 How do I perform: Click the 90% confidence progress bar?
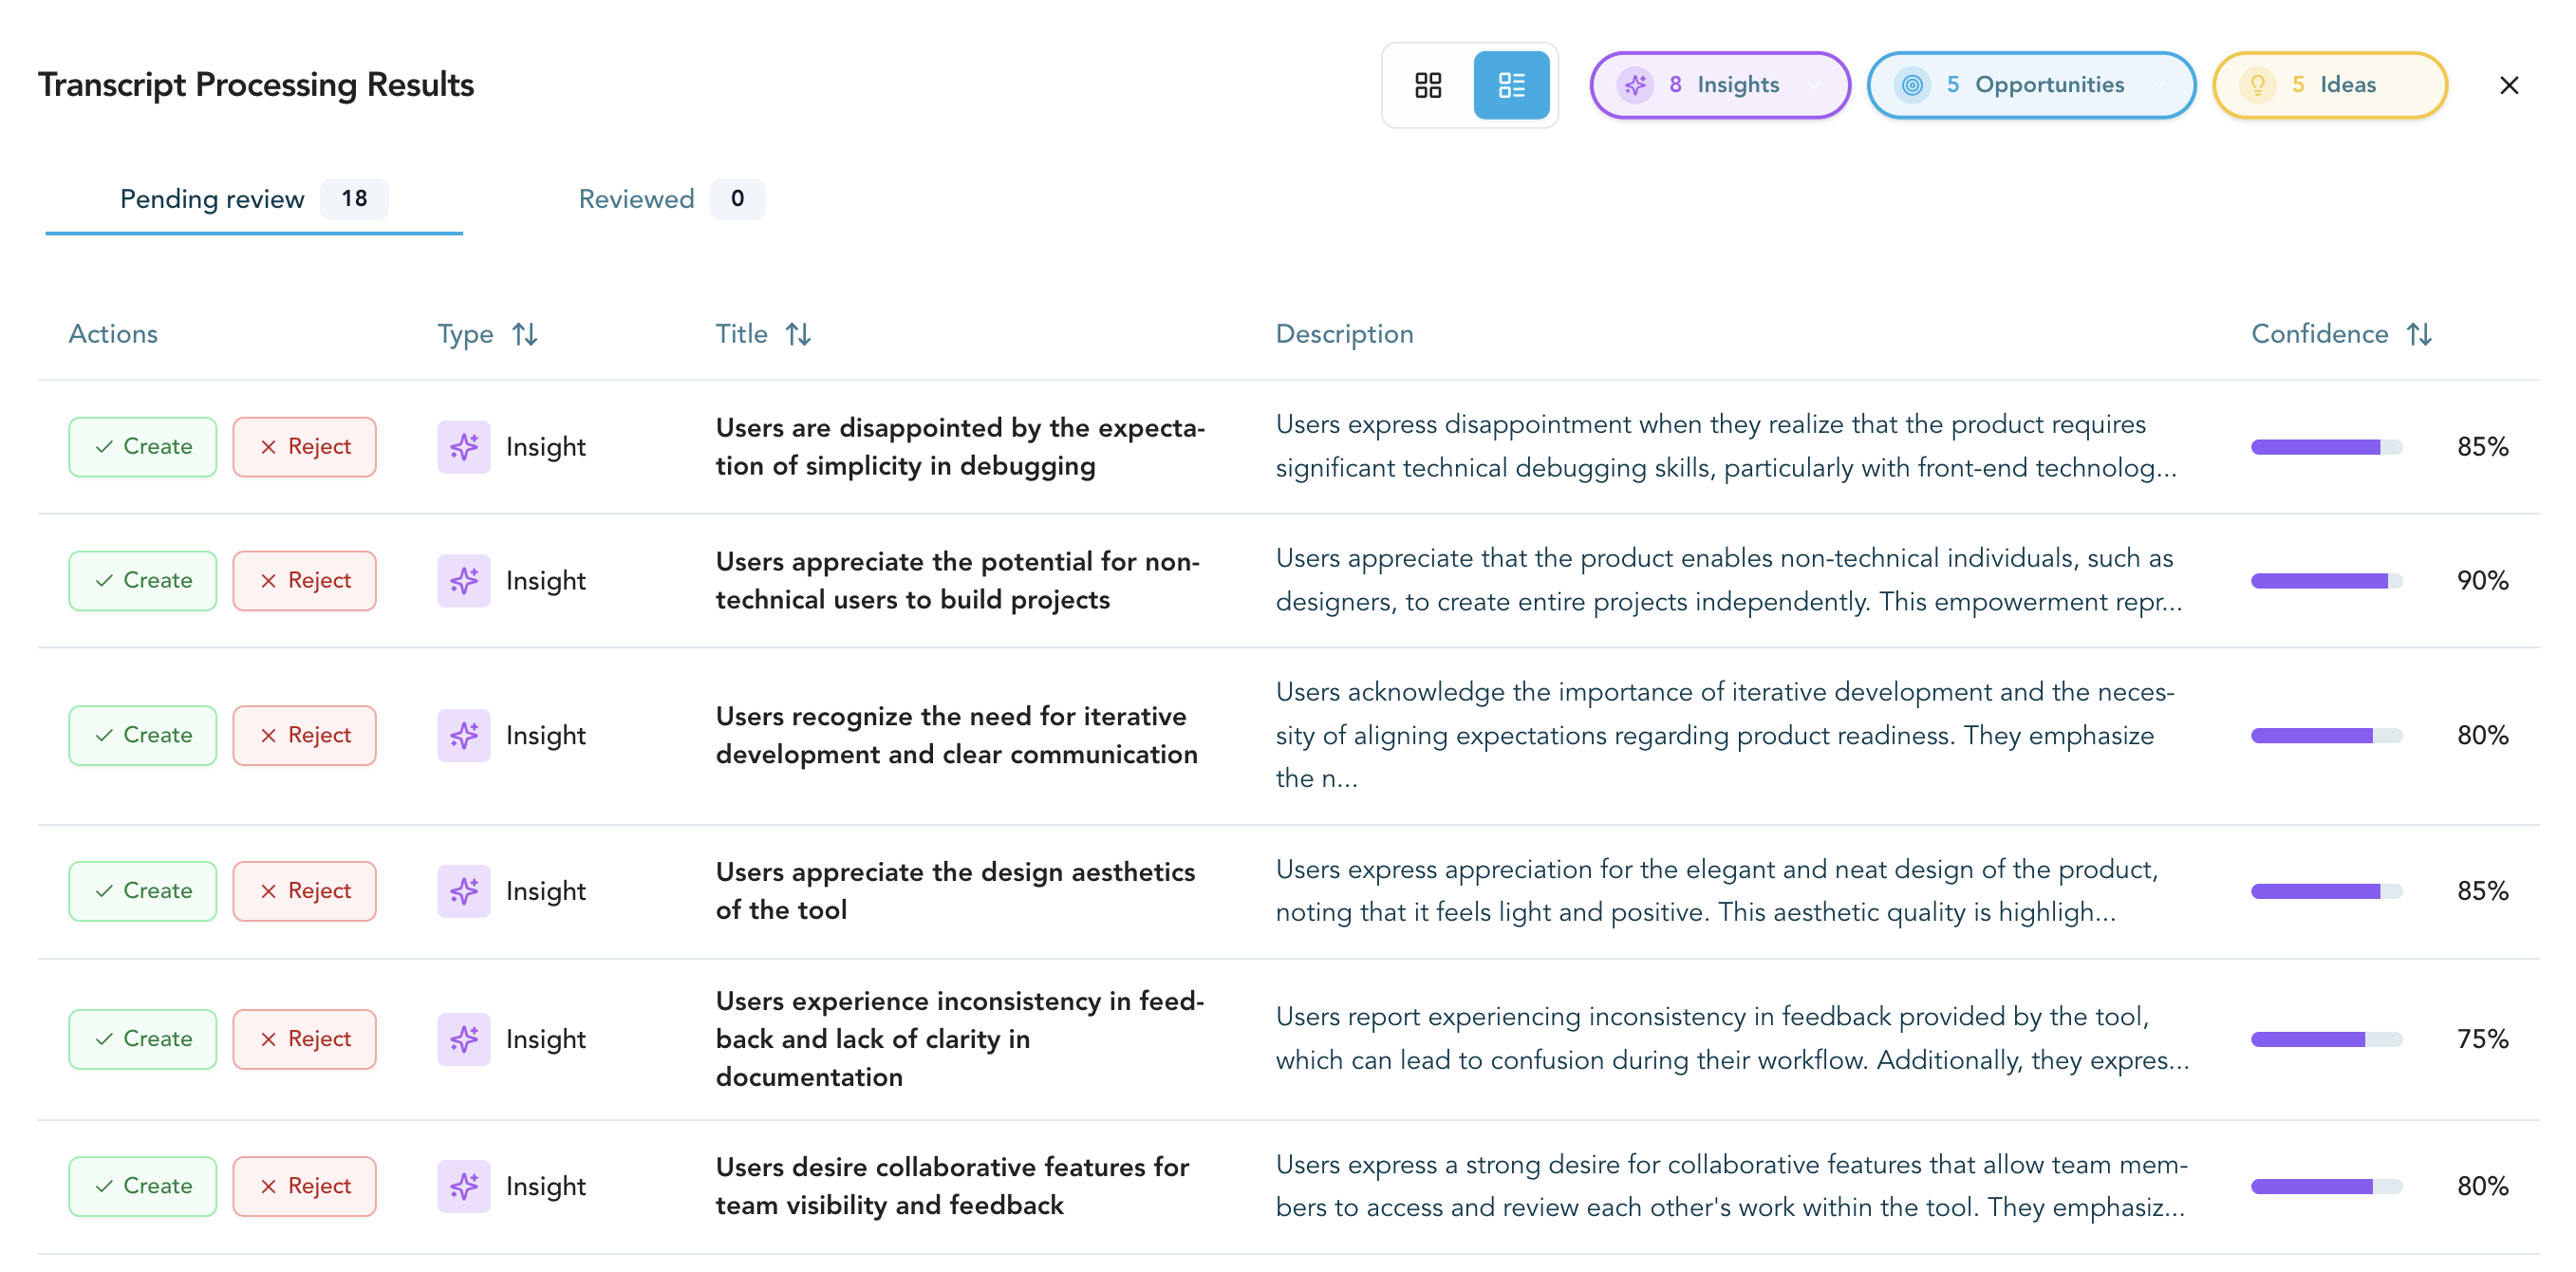pos(2326,580)
